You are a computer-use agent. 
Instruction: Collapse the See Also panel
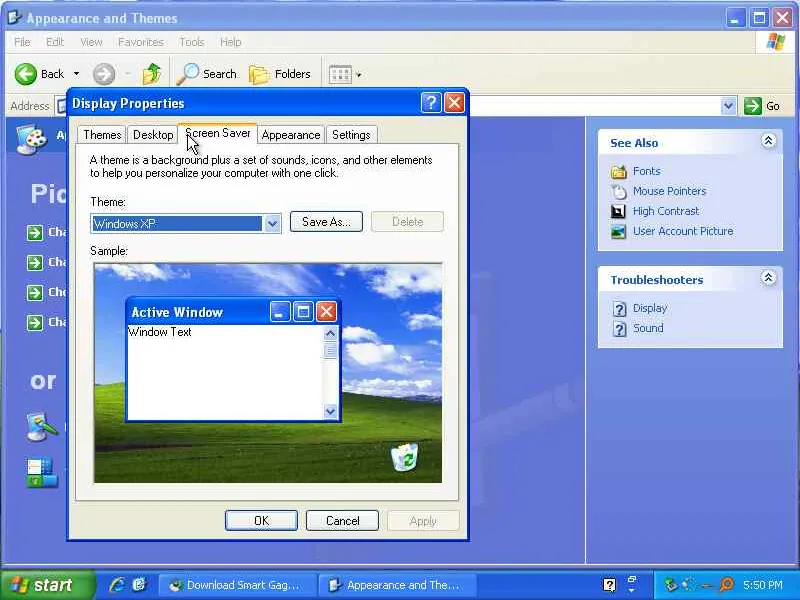[x=768, y=141]
